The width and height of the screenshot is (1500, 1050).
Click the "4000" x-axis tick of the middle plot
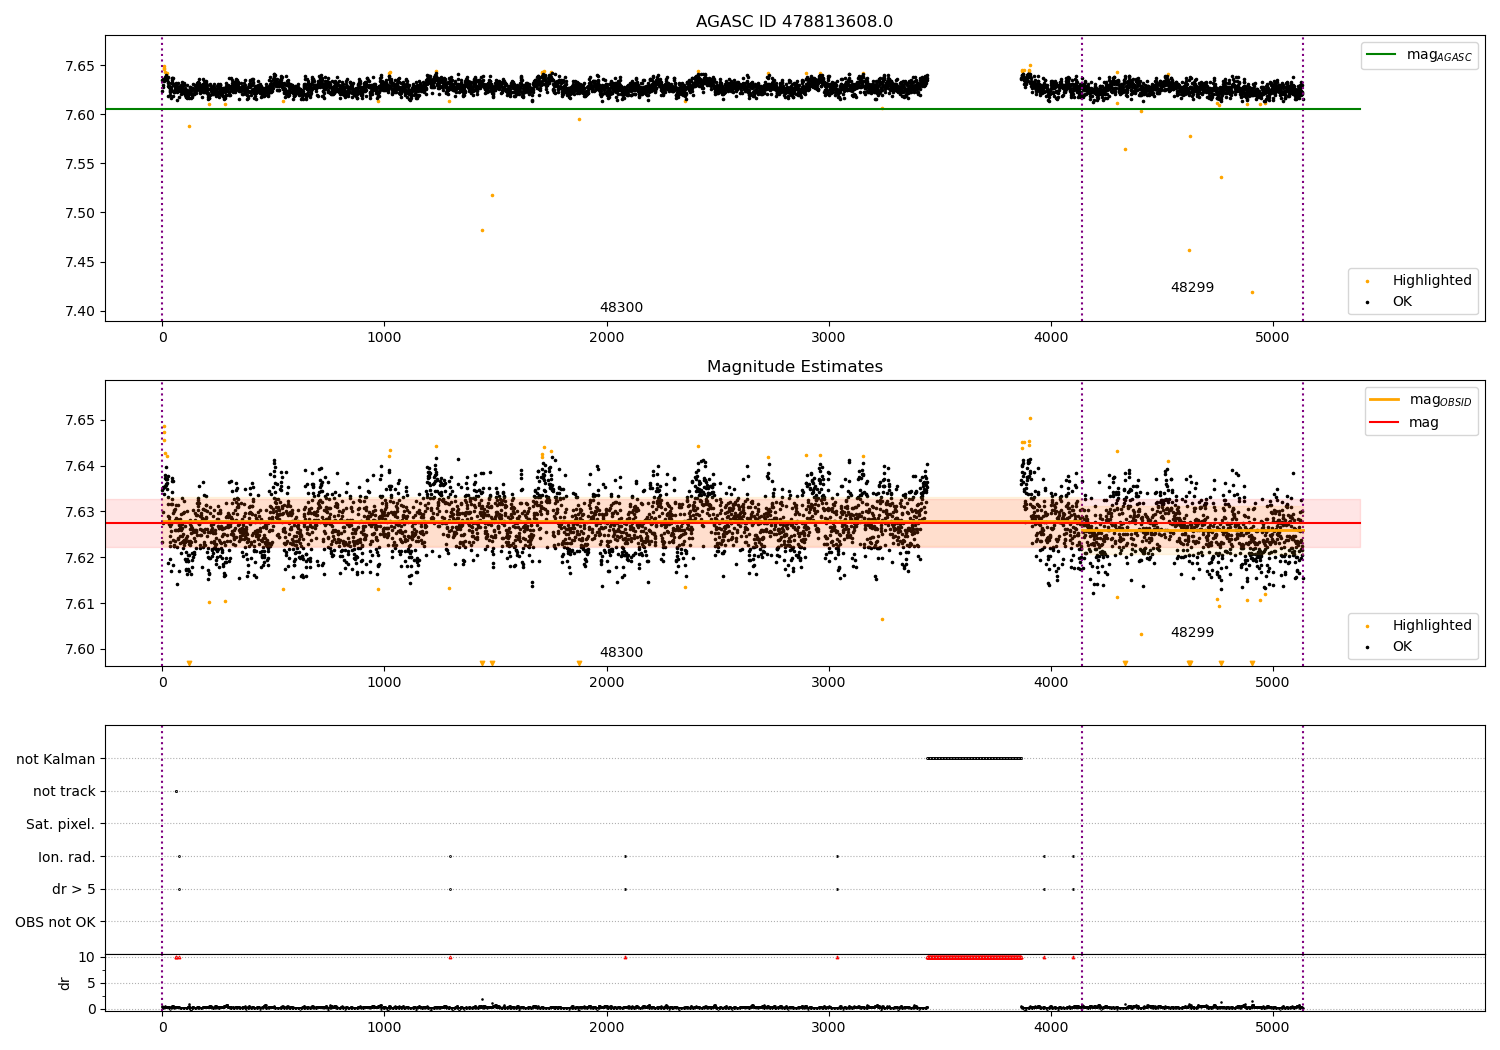click(1051, 683)
